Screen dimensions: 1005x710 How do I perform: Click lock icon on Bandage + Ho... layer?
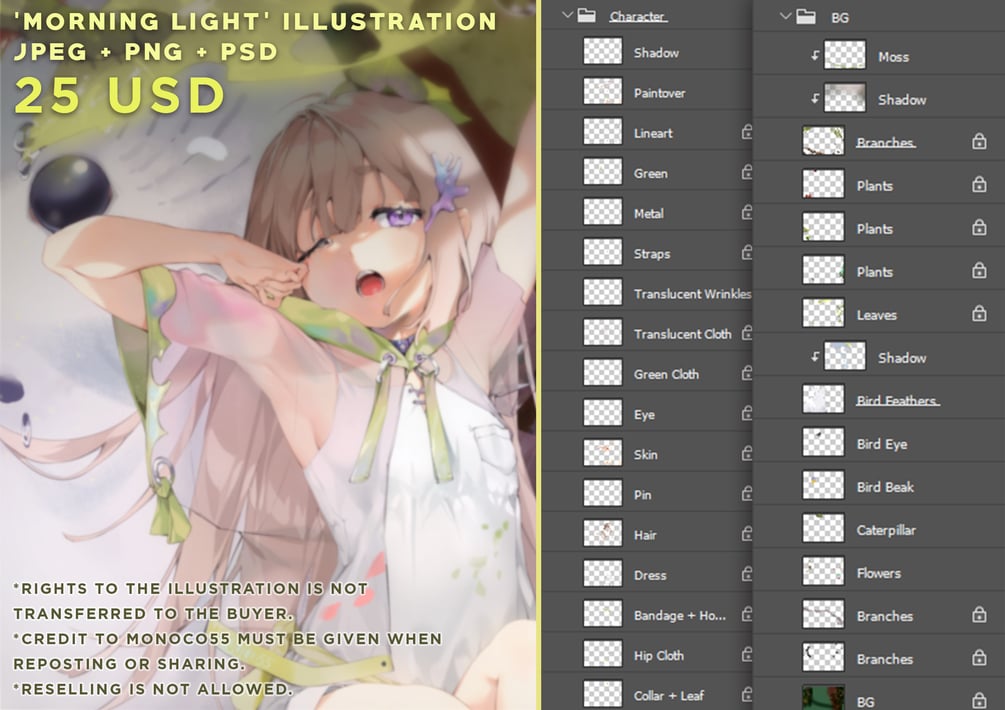[x=747, y=615]
